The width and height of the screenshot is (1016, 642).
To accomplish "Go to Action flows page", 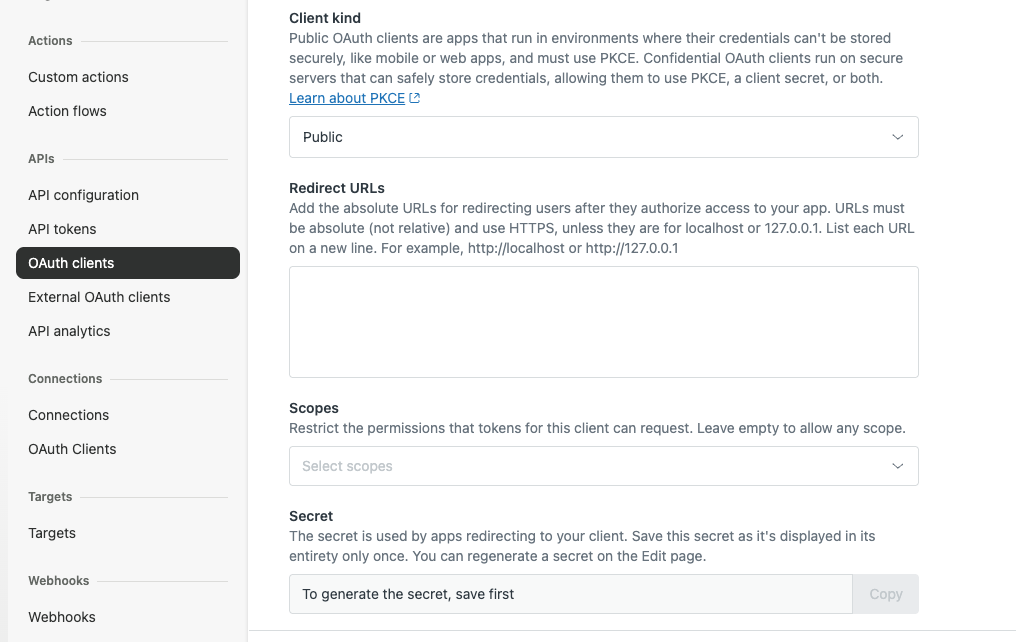I will (67, 111).
